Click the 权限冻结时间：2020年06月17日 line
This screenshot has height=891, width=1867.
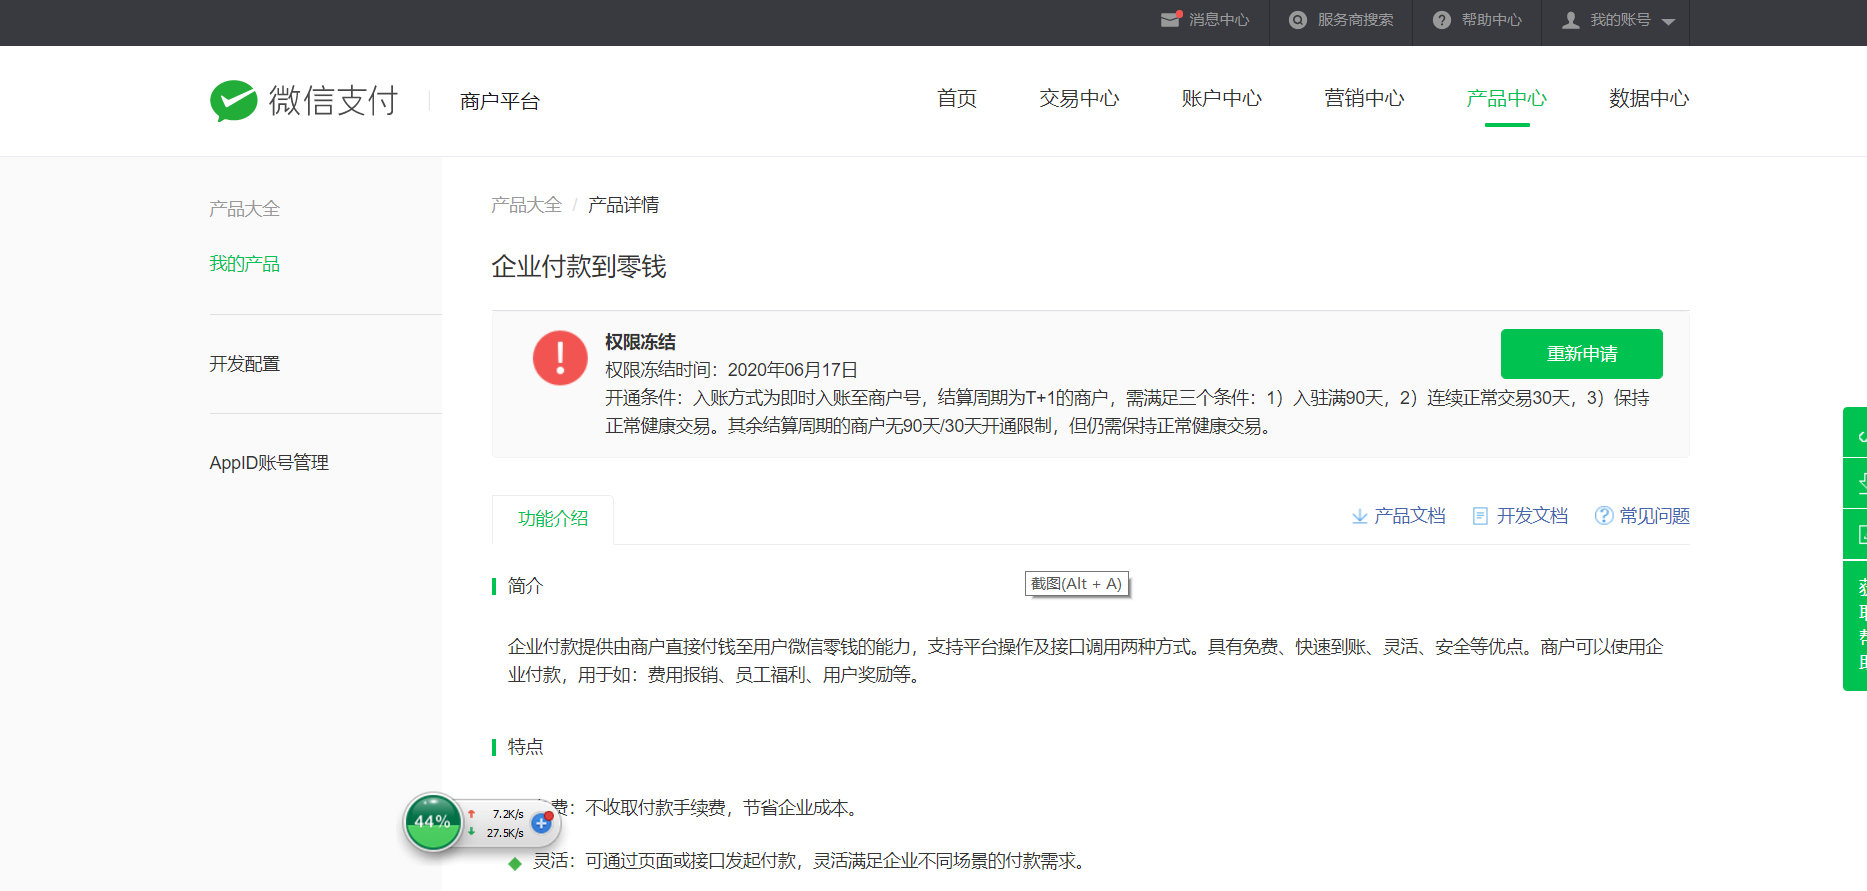click(x=731, y=370)
